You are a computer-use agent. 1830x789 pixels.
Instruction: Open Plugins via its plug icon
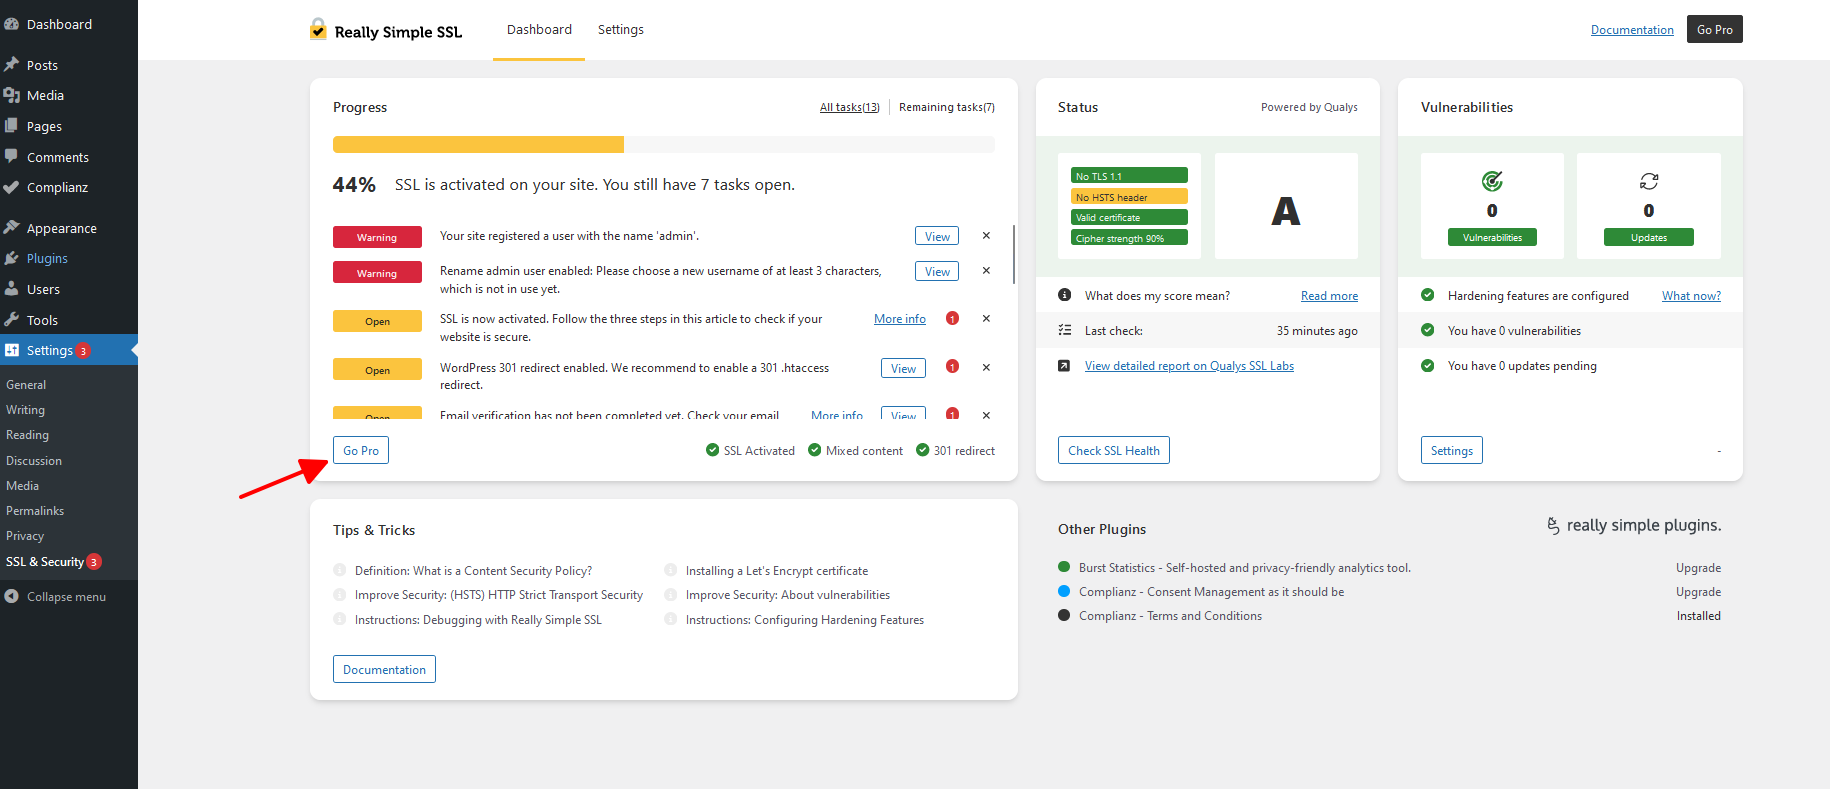(12, 258)
